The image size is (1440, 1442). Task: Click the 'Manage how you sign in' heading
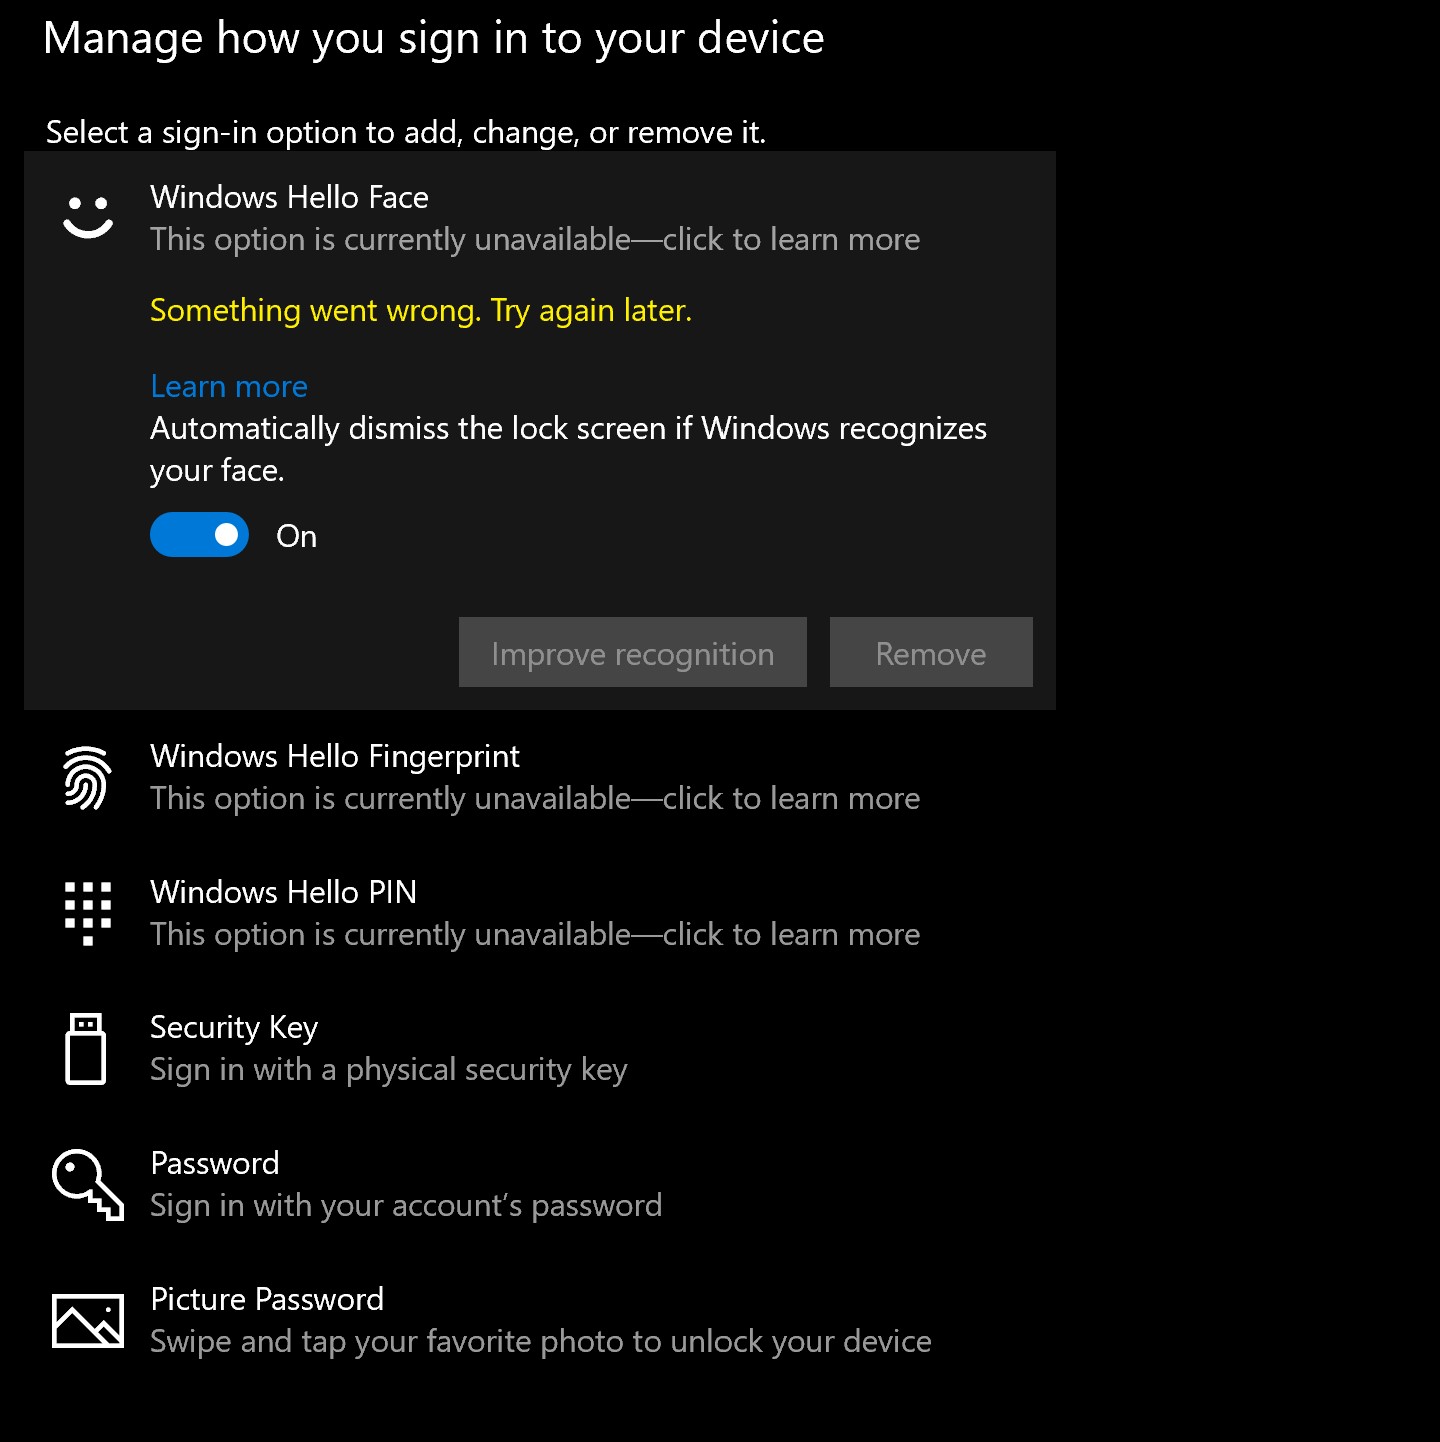[434, 38]
